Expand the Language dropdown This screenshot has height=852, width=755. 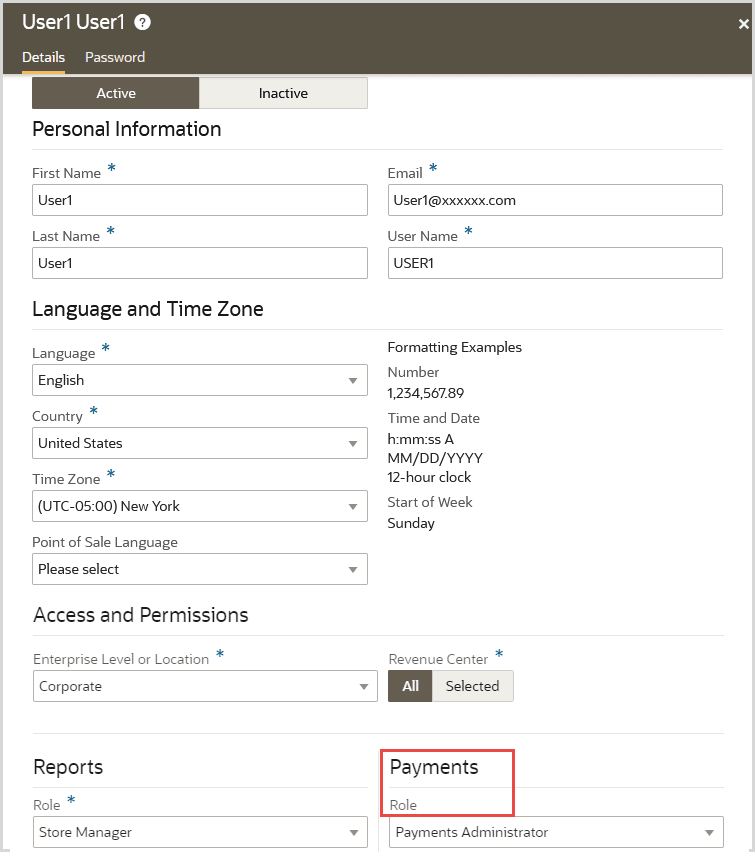(x=200, y=380)
